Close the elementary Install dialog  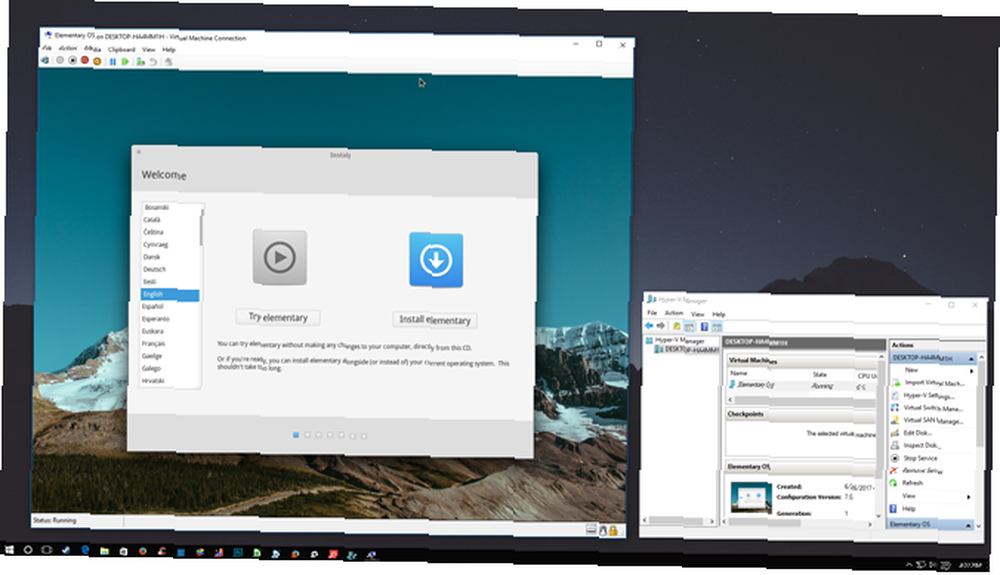coord(139,152)
